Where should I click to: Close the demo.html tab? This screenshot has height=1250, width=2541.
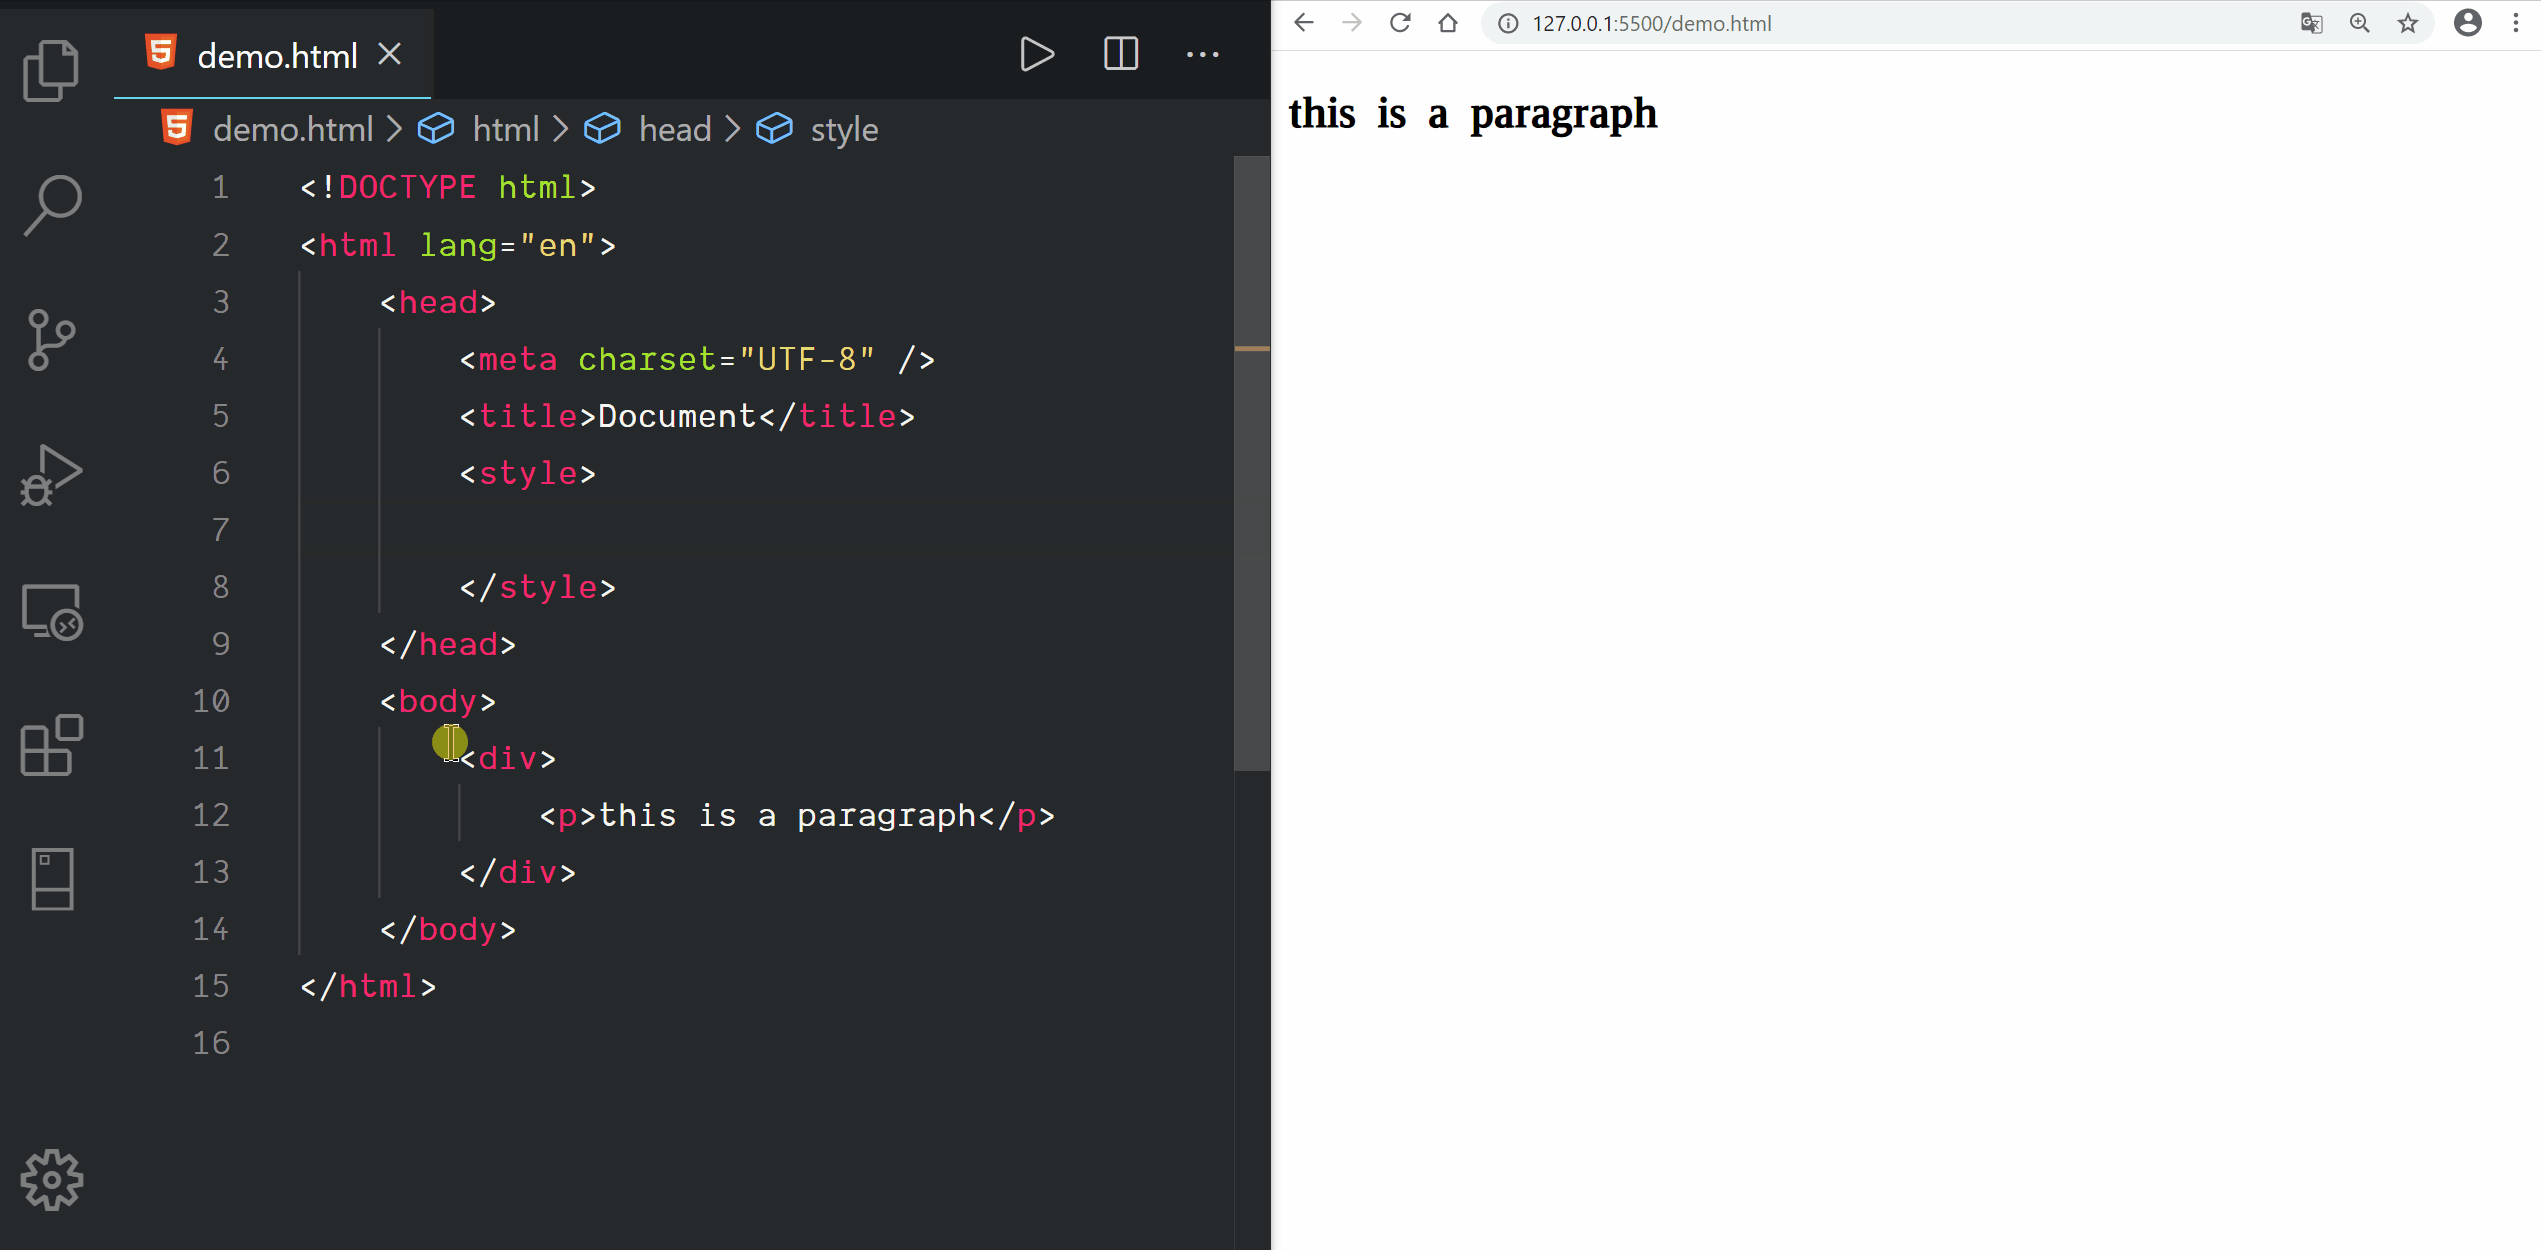click(x=390, y=54)
